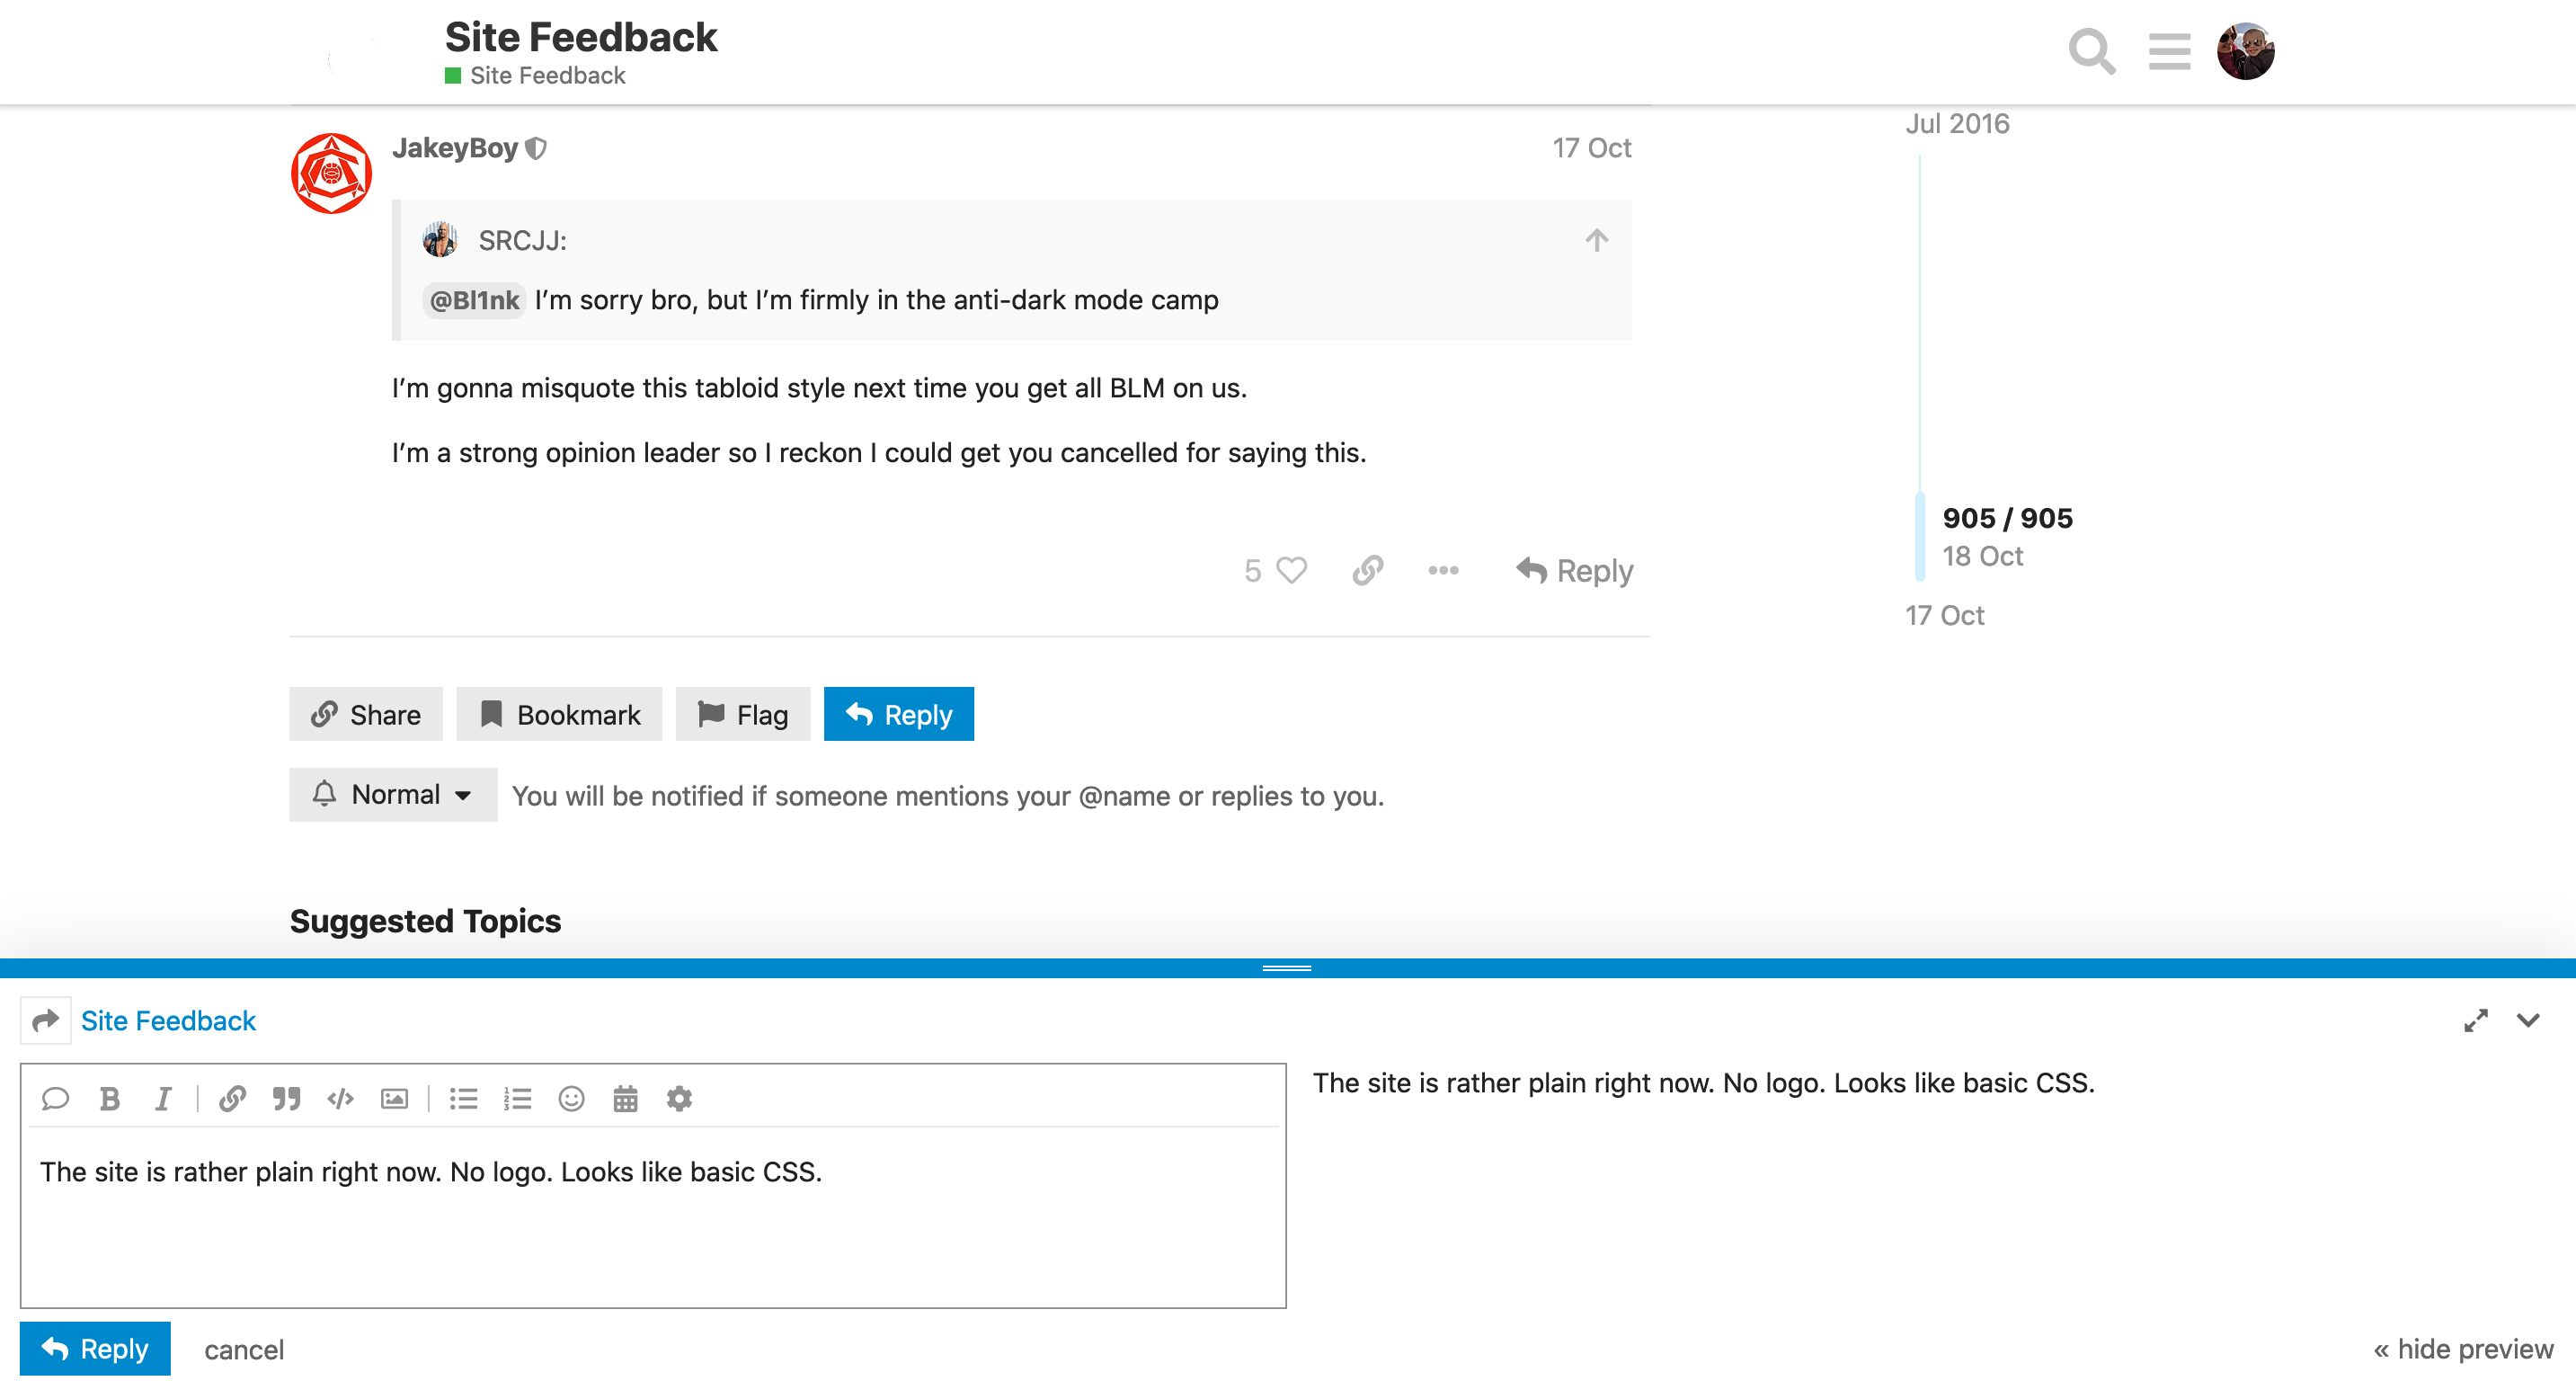
Task: Open the search magnifier icon
Action: [x=2091, y=50]
